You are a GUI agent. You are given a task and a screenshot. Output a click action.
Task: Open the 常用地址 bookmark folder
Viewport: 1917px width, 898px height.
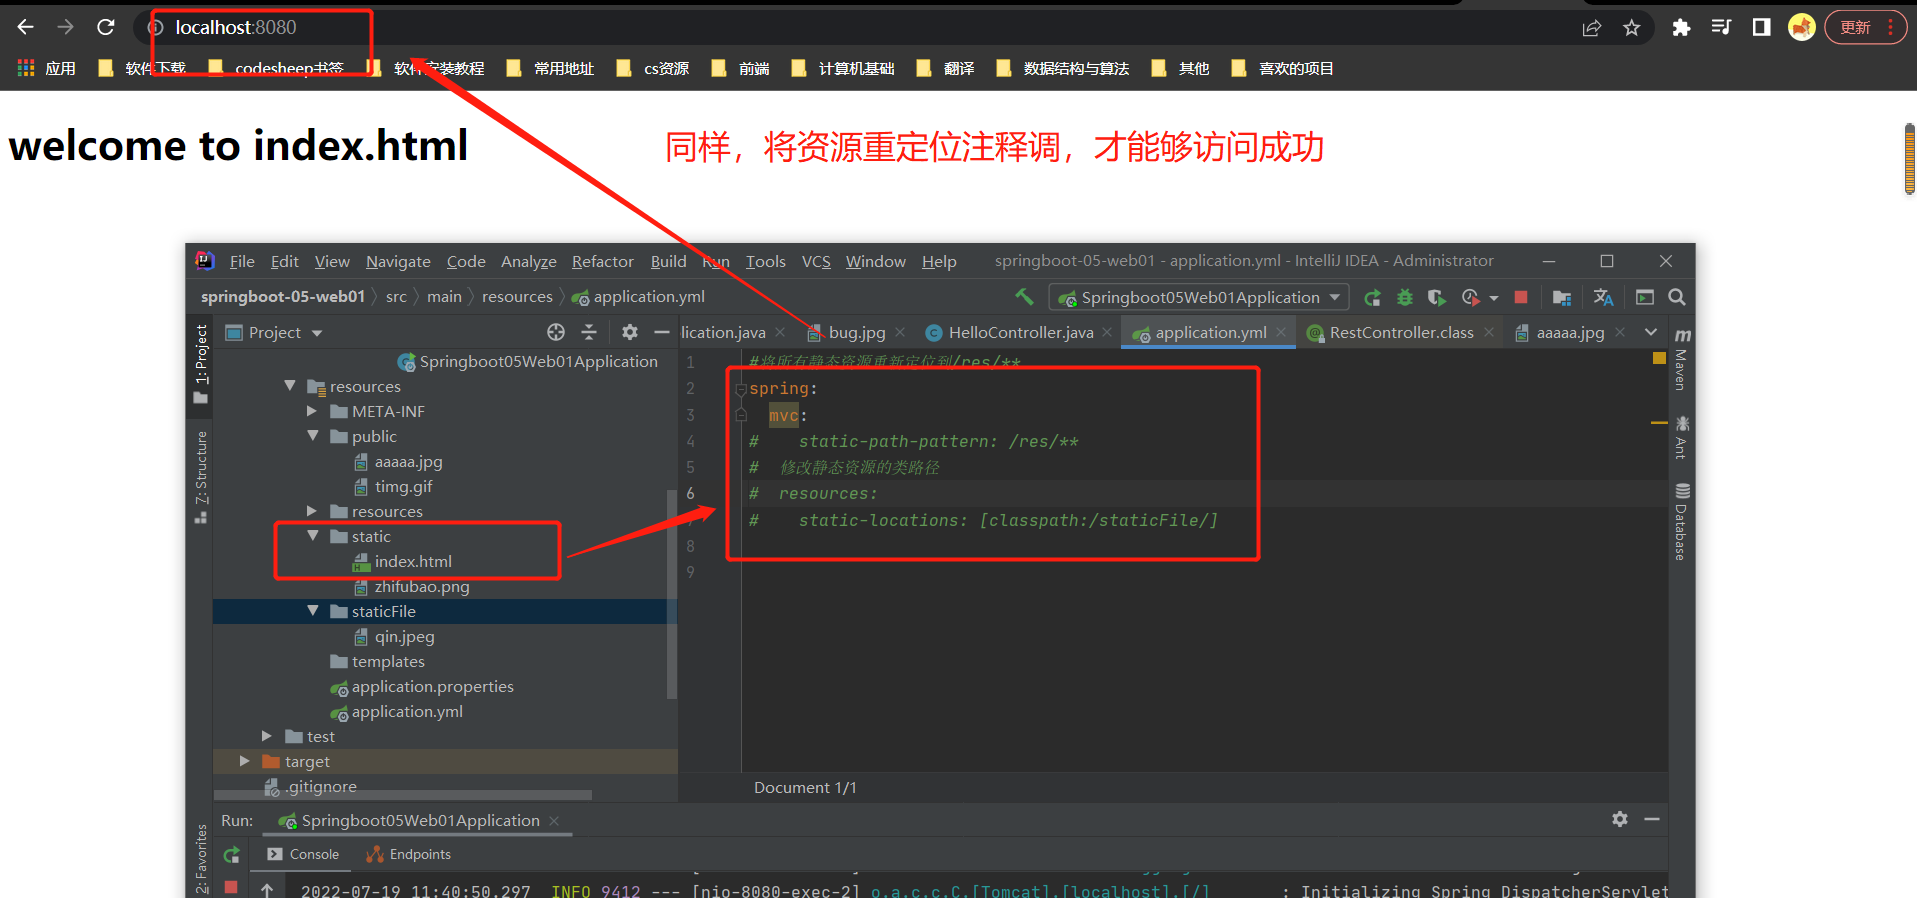(x=550, y=68)
